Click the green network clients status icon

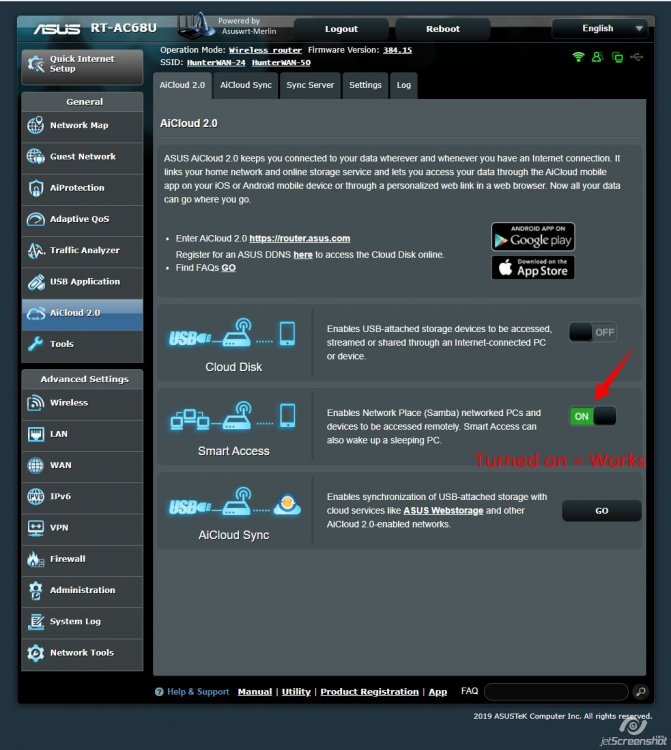pos(617,57)
